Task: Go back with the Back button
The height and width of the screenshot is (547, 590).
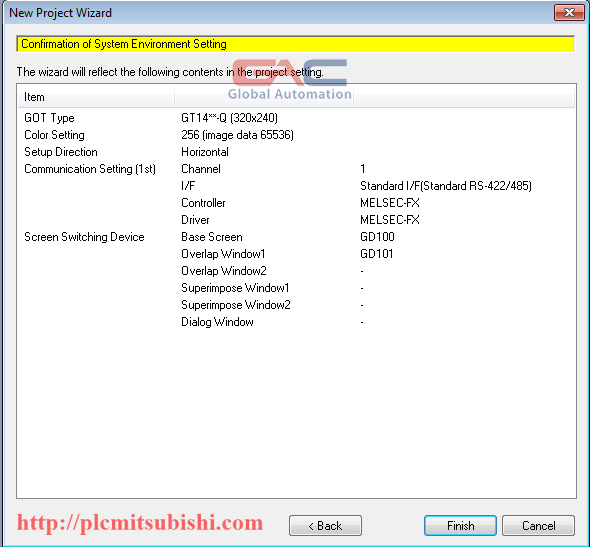Action: [x=325, y=525]
